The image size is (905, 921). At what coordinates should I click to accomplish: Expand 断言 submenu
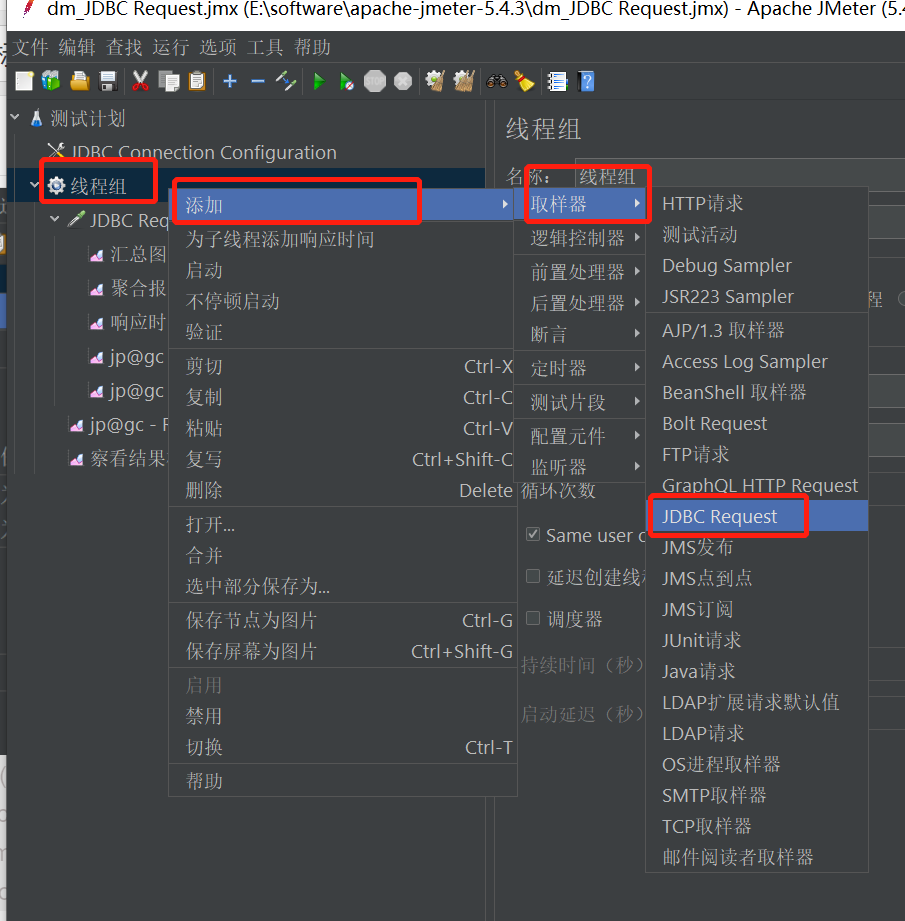(x=580, y=334)
